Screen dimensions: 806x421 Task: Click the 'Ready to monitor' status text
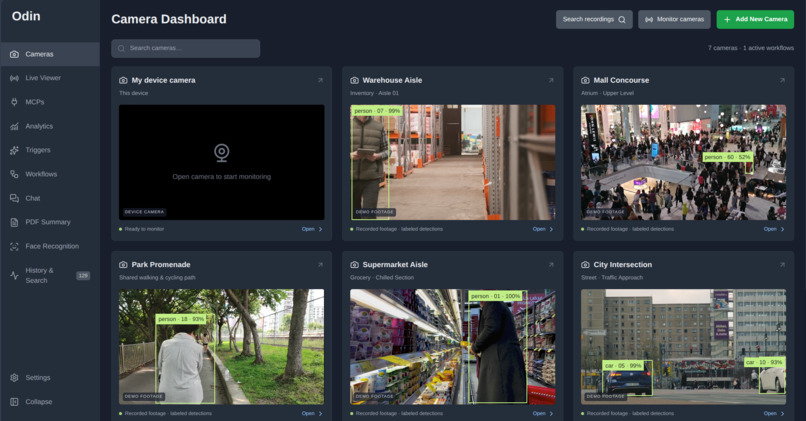coord(144,229)
